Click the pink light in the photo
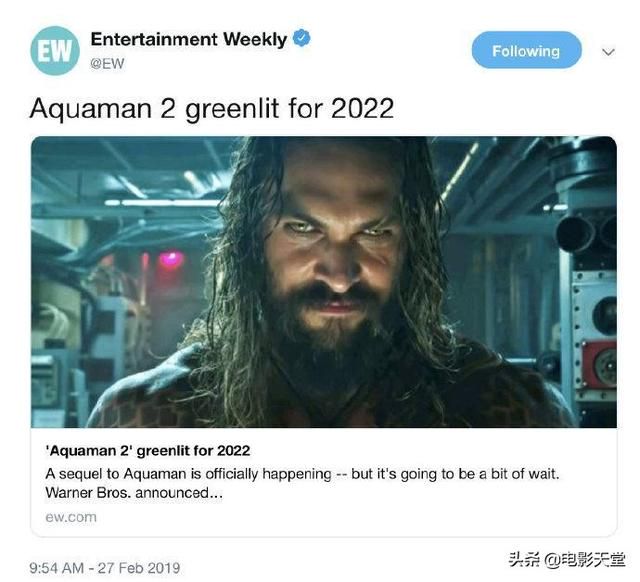Image resolution: width=640 pixels, height=582 pixels. click(171, 260)
